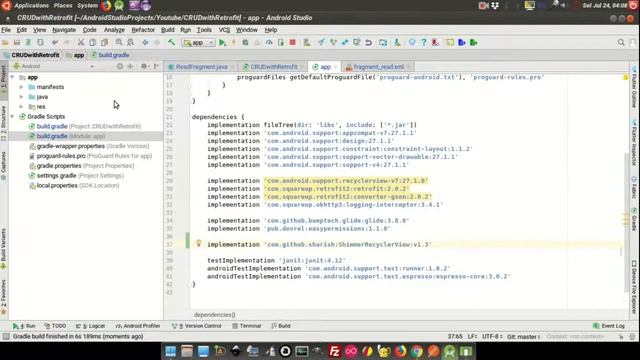Open the Build tool window button
The height and width of the screenshot is (360, 640).
(x=281, y=326)
